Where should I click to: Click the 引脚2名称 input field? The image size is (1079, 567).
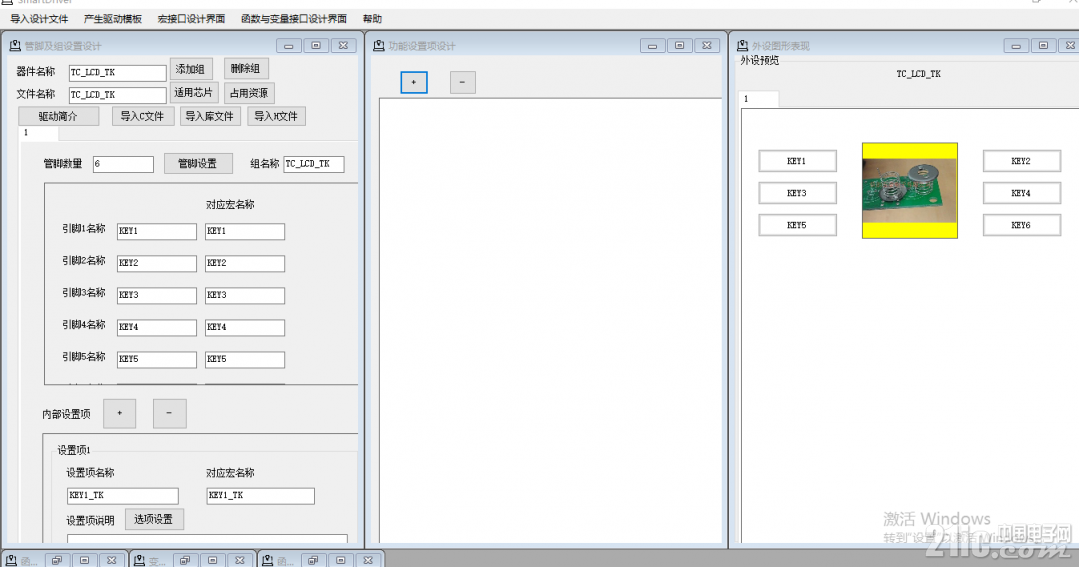click(157, 263)
